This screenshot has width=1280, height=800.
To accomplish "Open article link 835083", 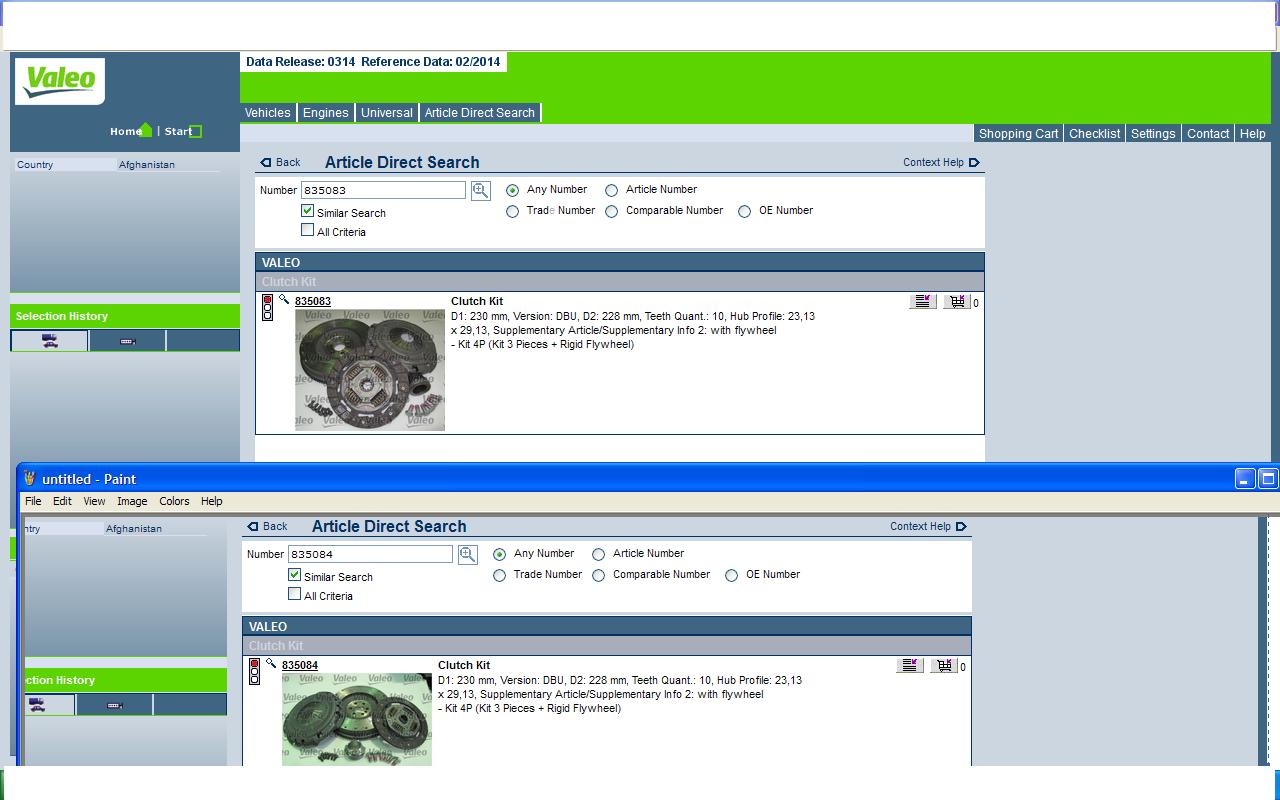I will 313,301.
